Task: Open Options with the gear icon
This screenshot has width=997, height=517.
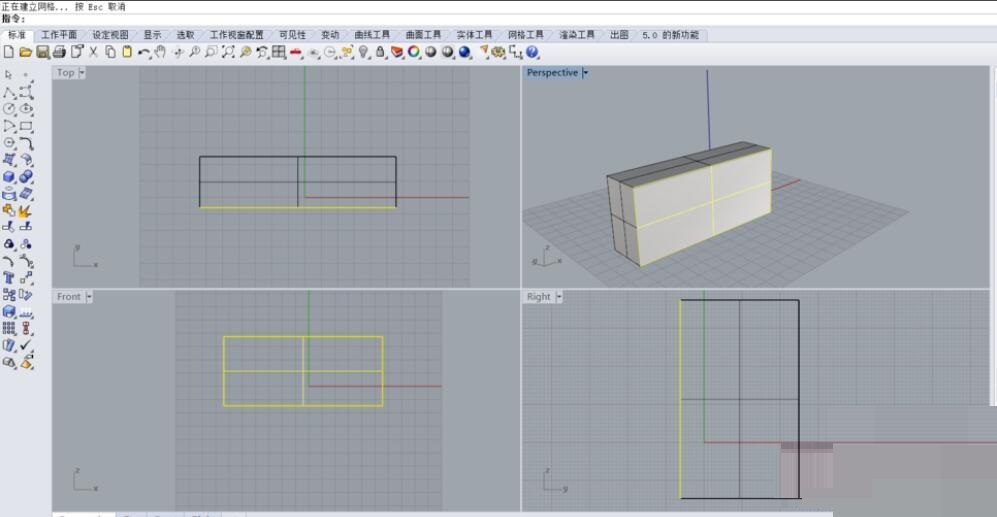Action: [x=498, y=52]
